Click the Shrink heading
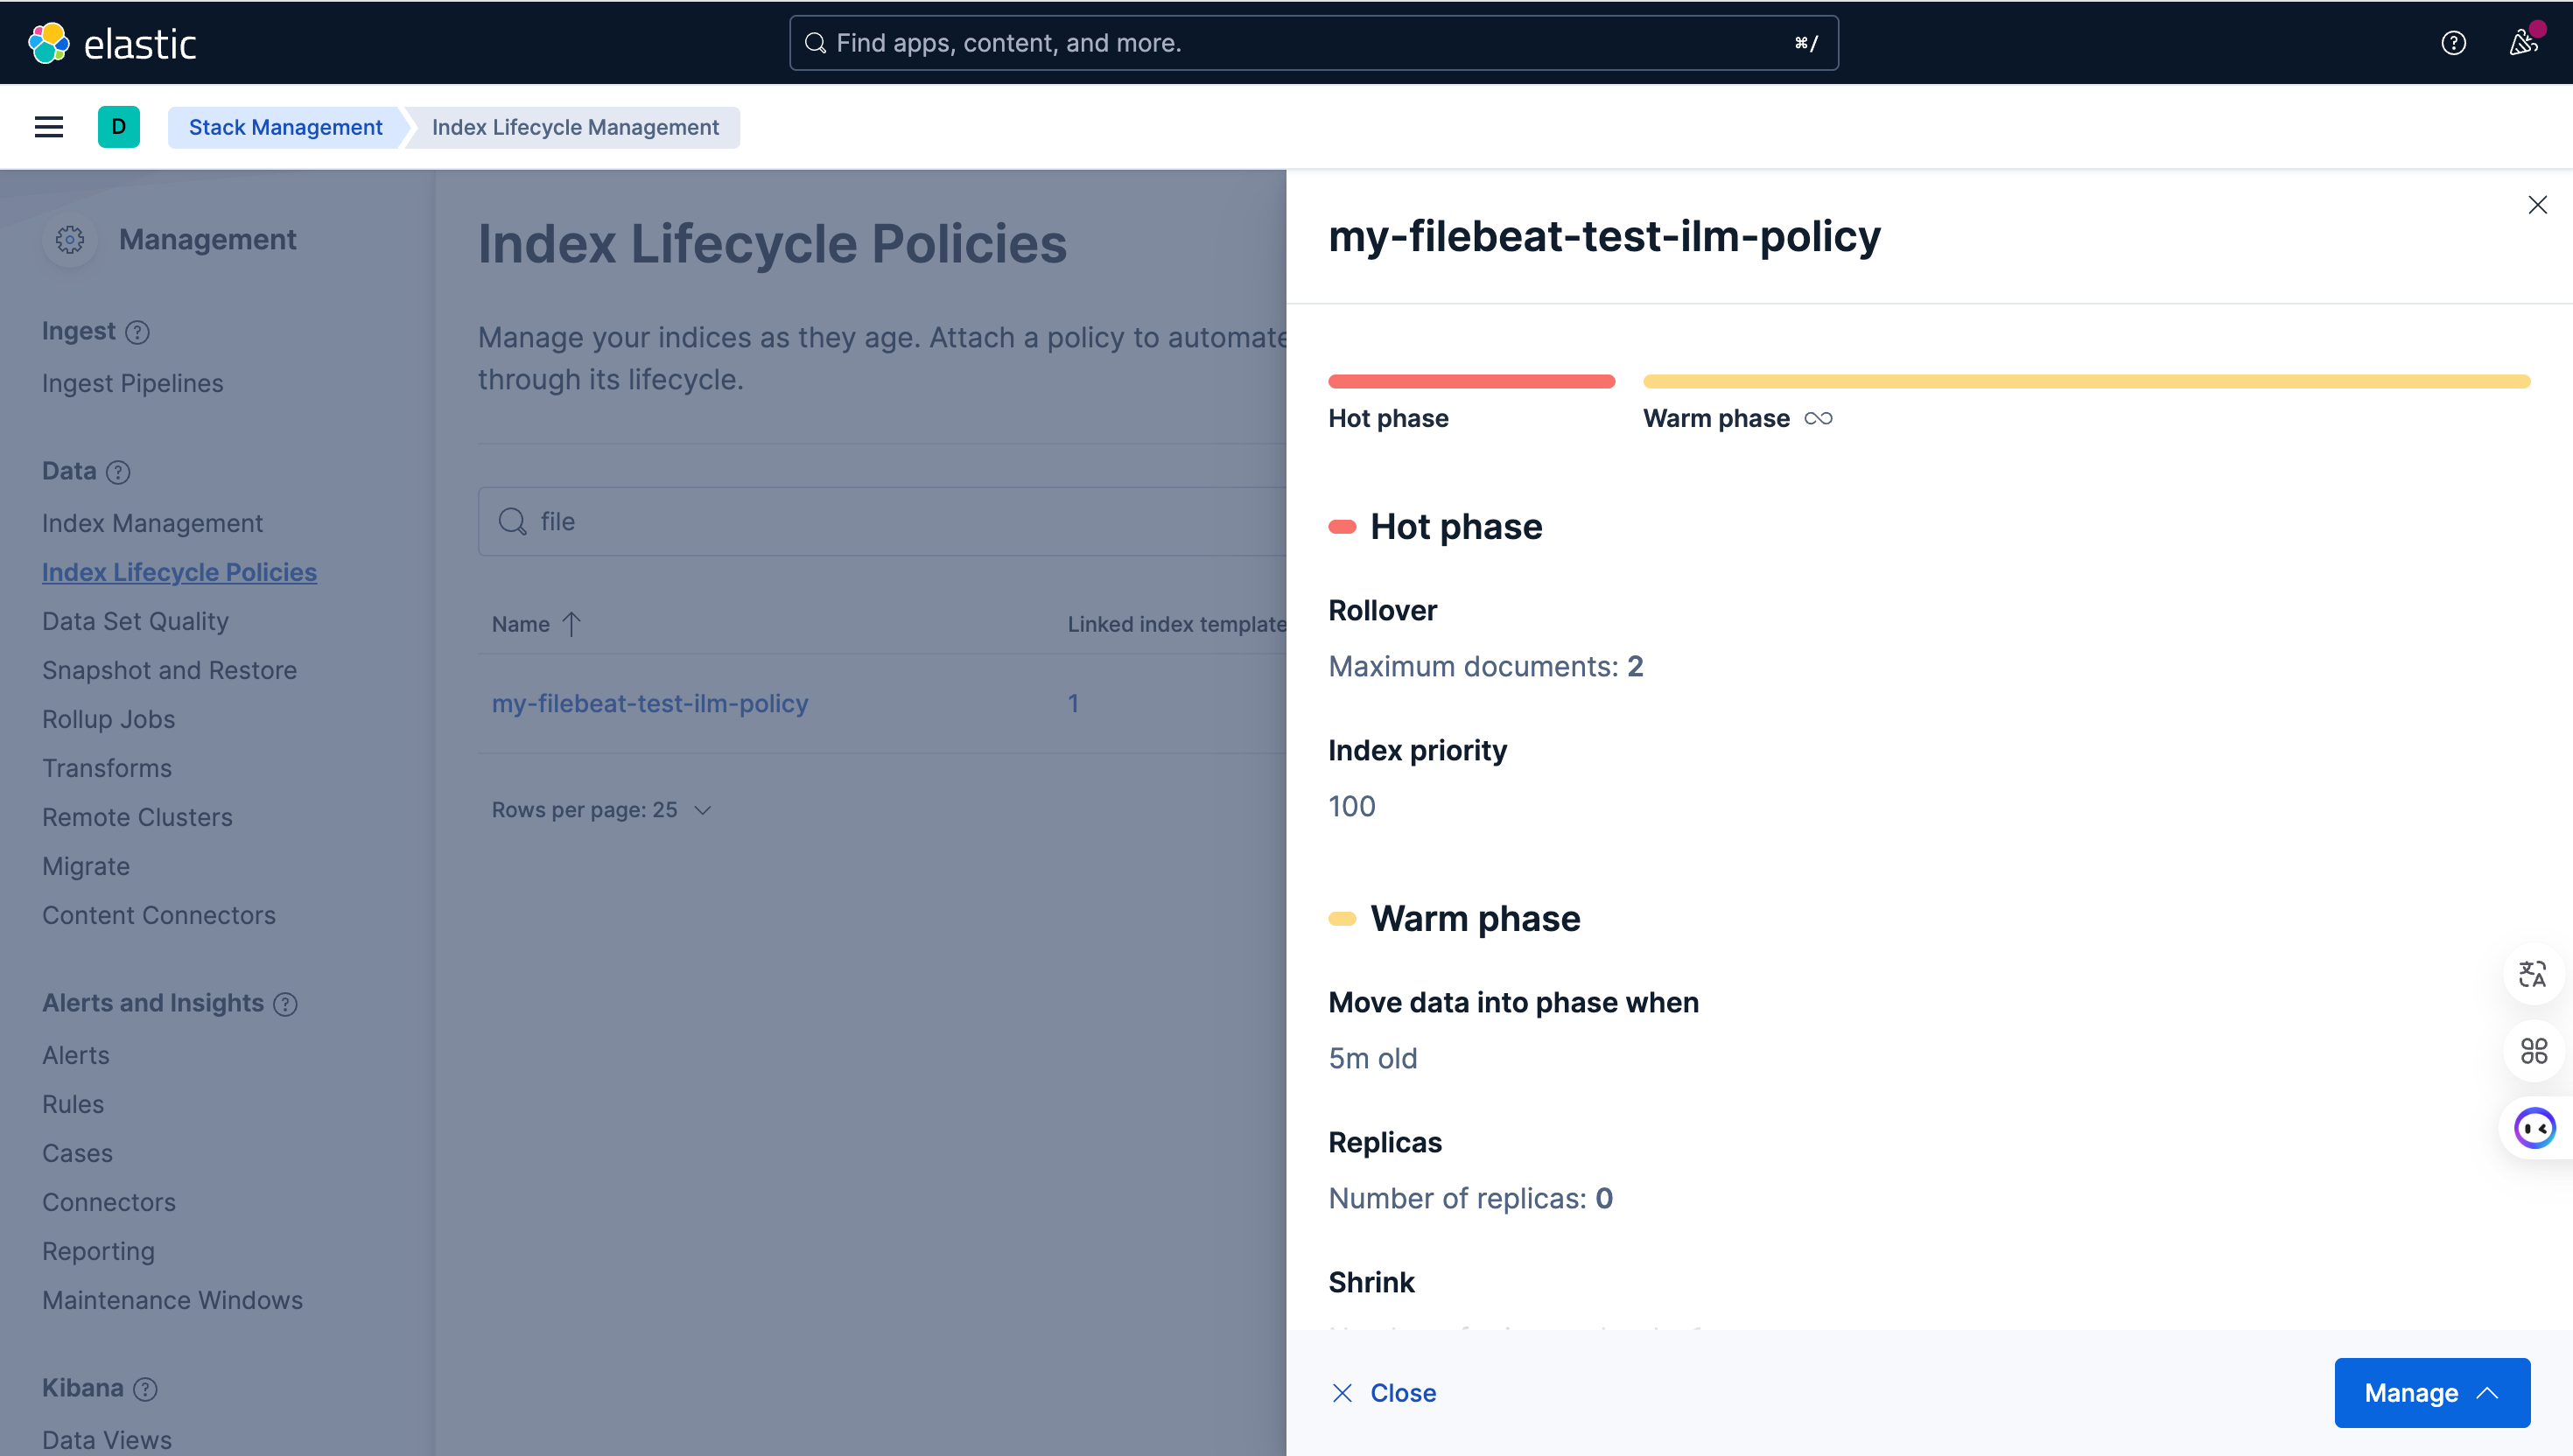This screenshot has width=2573, height=1456. tap(1371, 1282)
